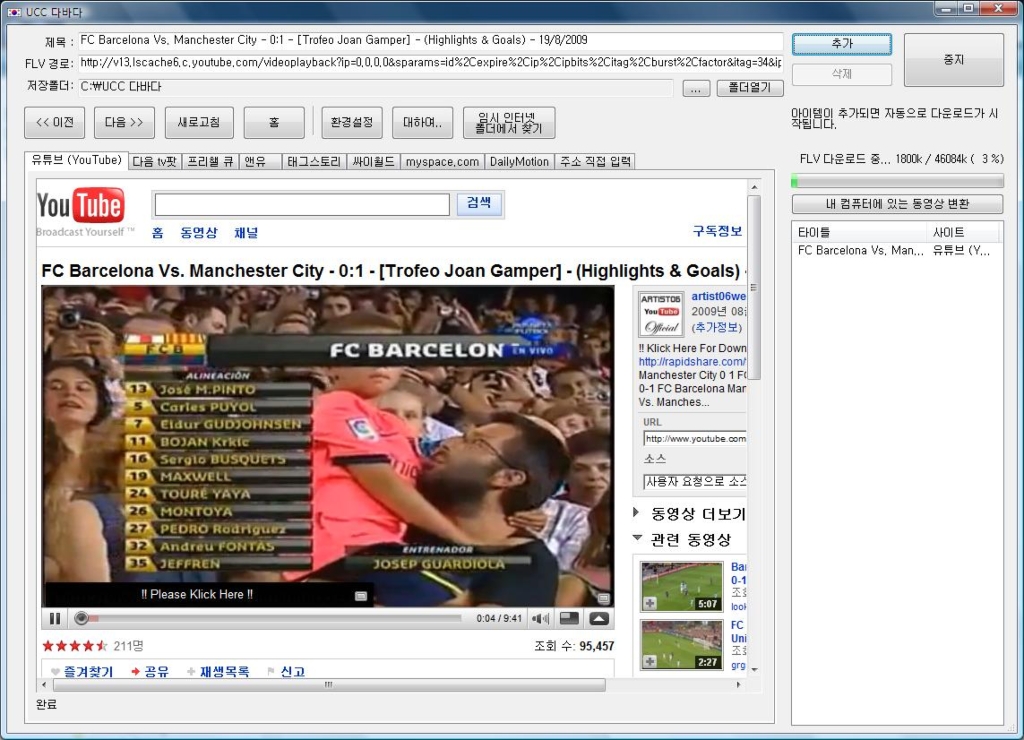Click the up-arrow icon on the player bar
This screenshot has height=740, width=1024.
tap(599, 618)
